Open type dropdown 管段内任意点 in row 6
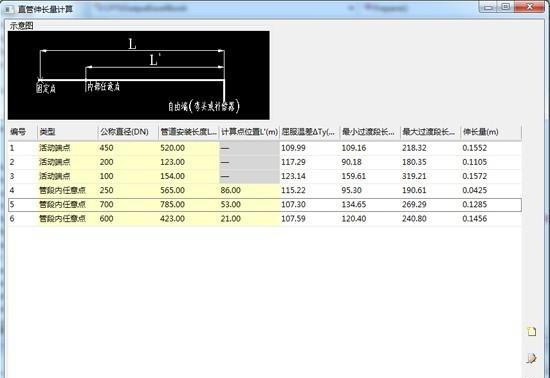Image resolution: width=550 pixels, height=378 pixels. [67, 218]
